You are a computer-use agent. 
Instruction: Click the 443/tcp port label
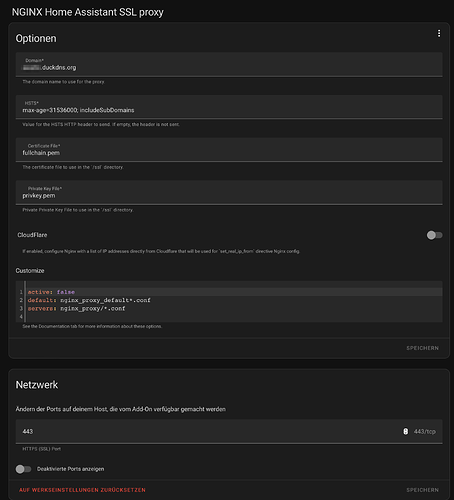point(425,431)
